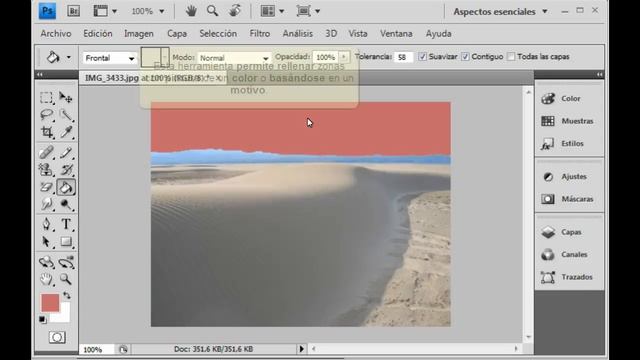The image size is (640, 360).
Task: Select the Magic Wand tool
Action: 66,115
